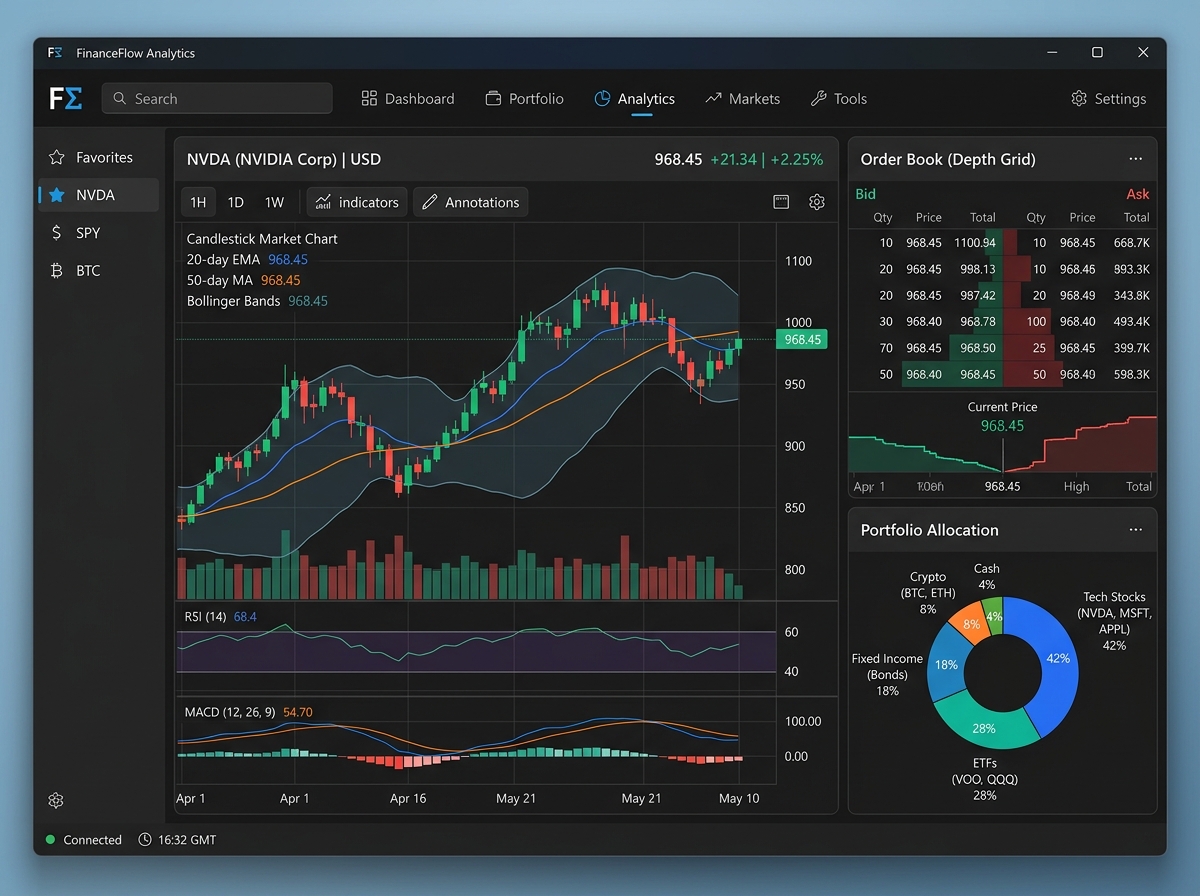This screenshot has height=896, width=1200.
Task: Select NVDA in the sidebar
Action: point(98,195)
